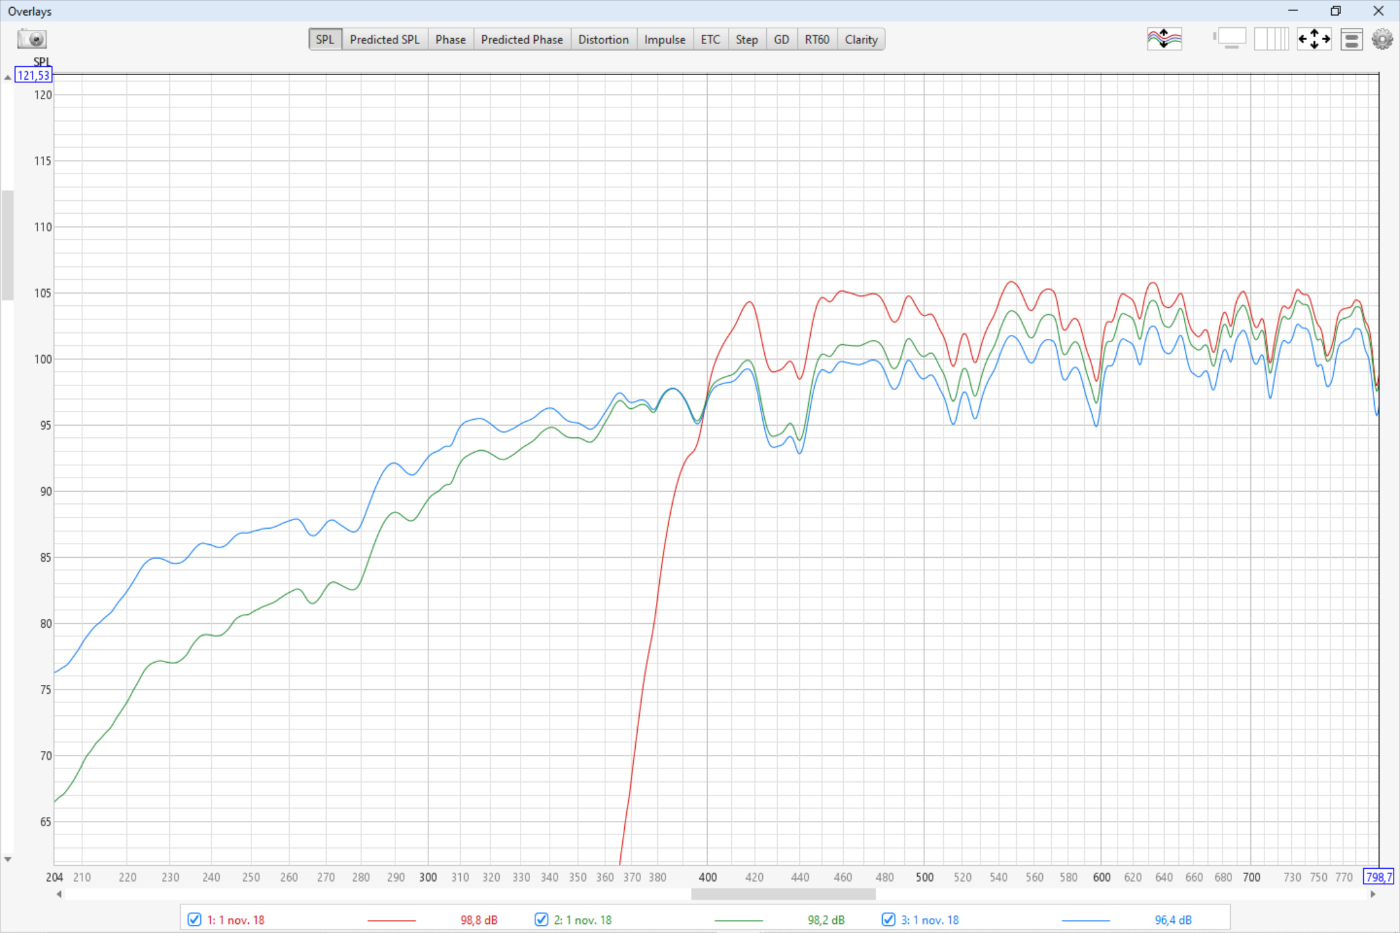1400x933 pixels.
Task: Open the settings gear icon
Action: (1382, 39)
